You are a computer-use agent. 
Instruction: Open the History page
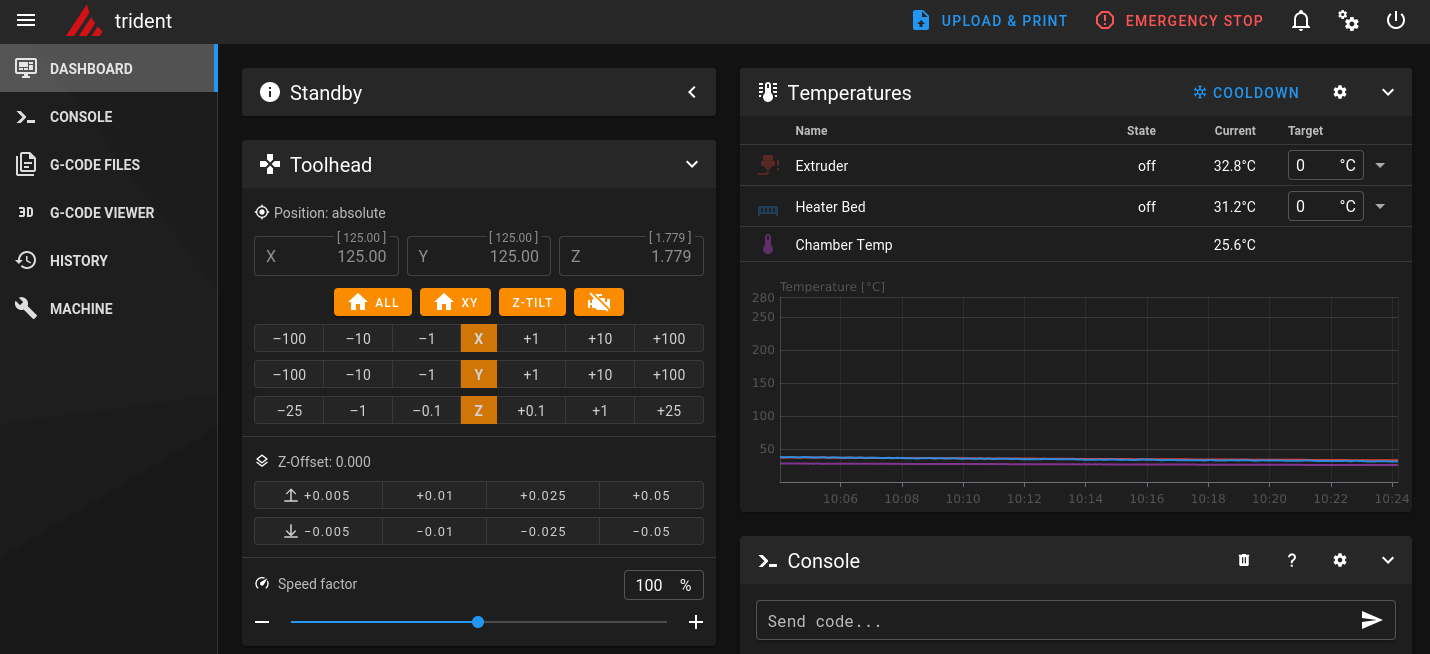pos(108,261)
